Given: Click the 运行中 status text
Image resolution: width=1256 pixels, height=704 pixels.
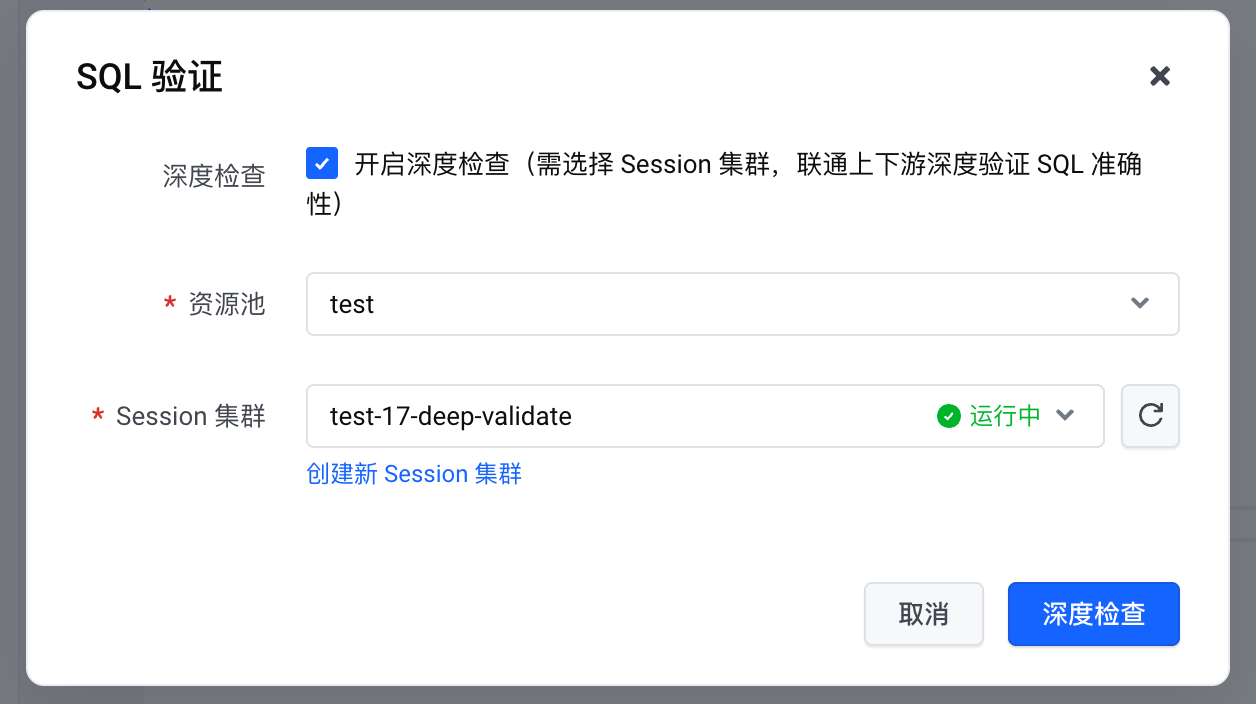Looking at the screenshot, I should [1005, 416].
